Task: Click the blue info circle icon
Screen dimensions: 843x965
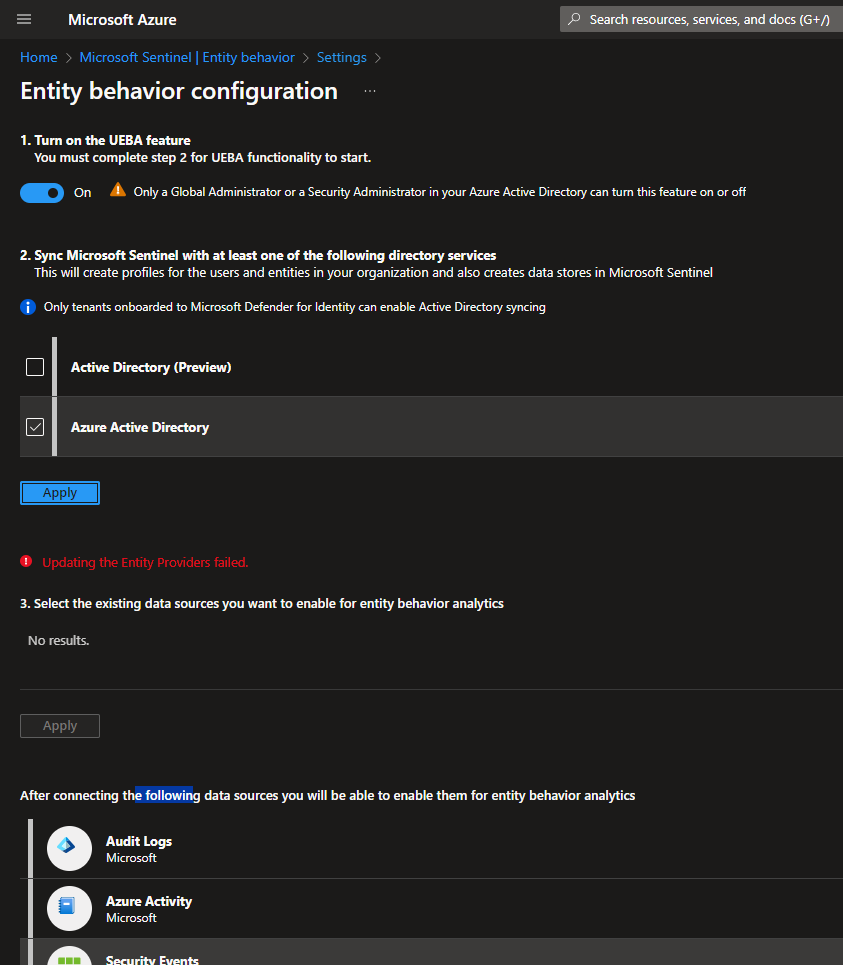Action: 28,306
